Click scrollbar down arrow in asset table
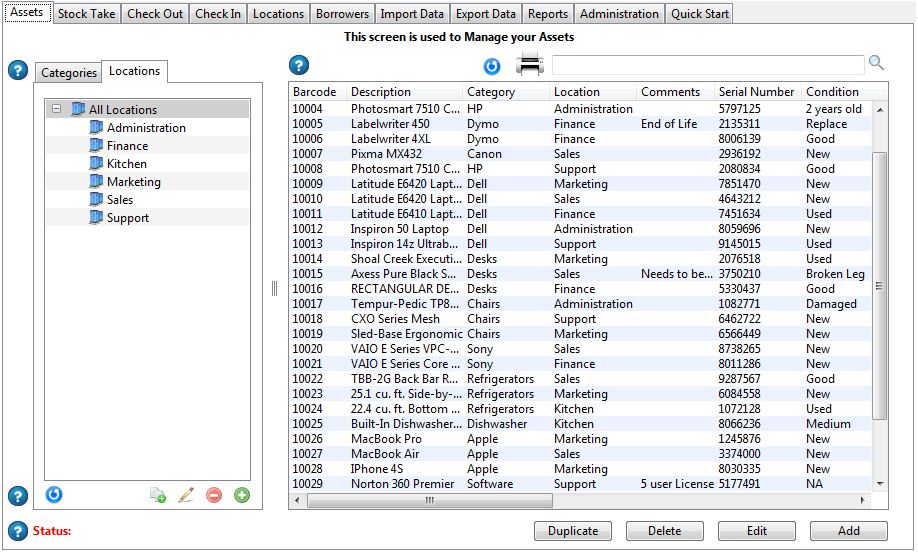This screenshot has width=918, height=555. pyautogui.click(x=880, y=483)
